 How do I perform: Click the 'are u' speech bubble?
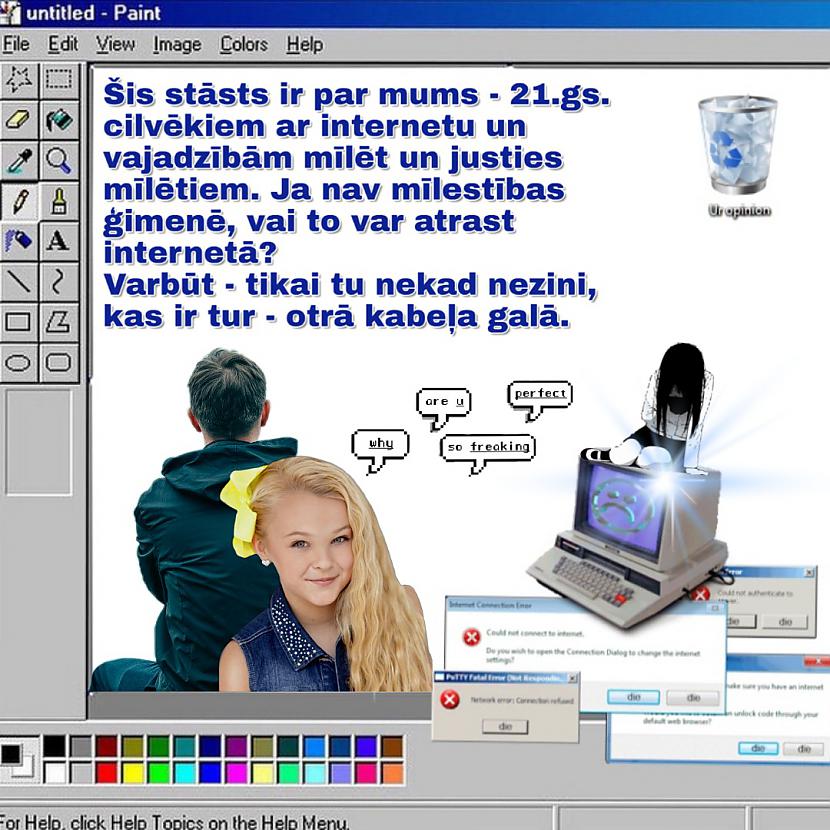pyautogui.click(x=444, y=408)
